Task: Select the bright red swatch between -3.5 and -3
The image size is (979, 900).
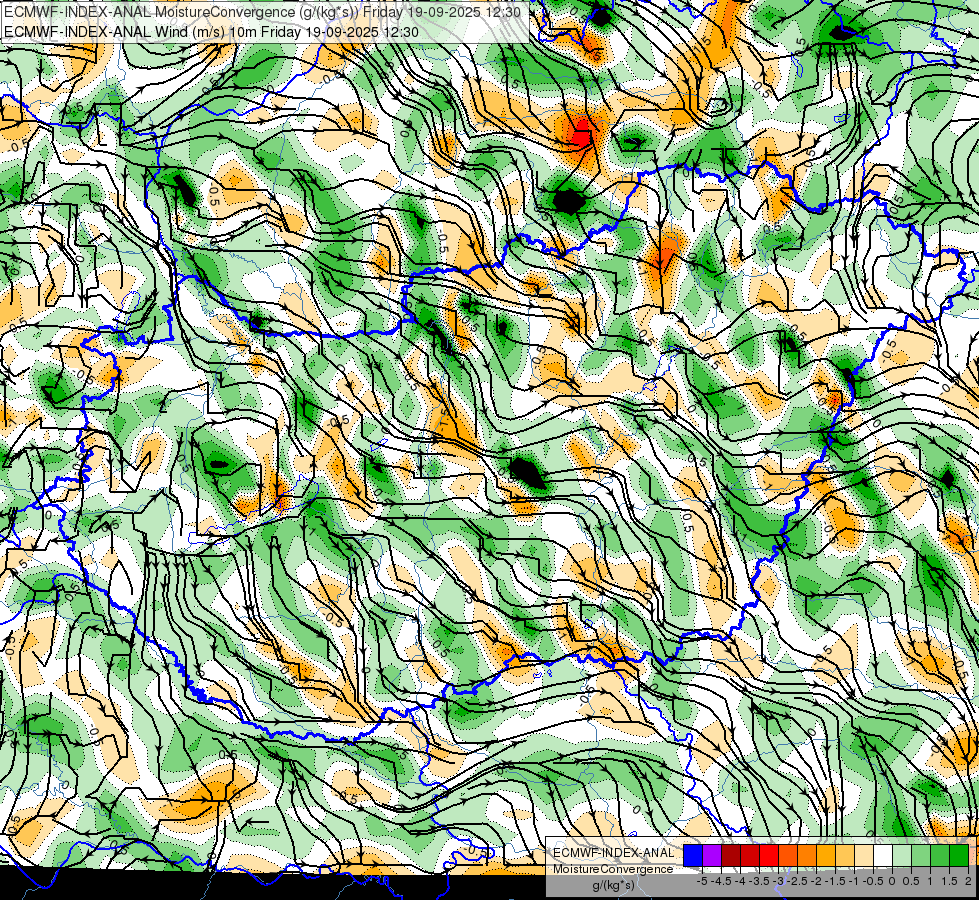Action: (769, 855)
